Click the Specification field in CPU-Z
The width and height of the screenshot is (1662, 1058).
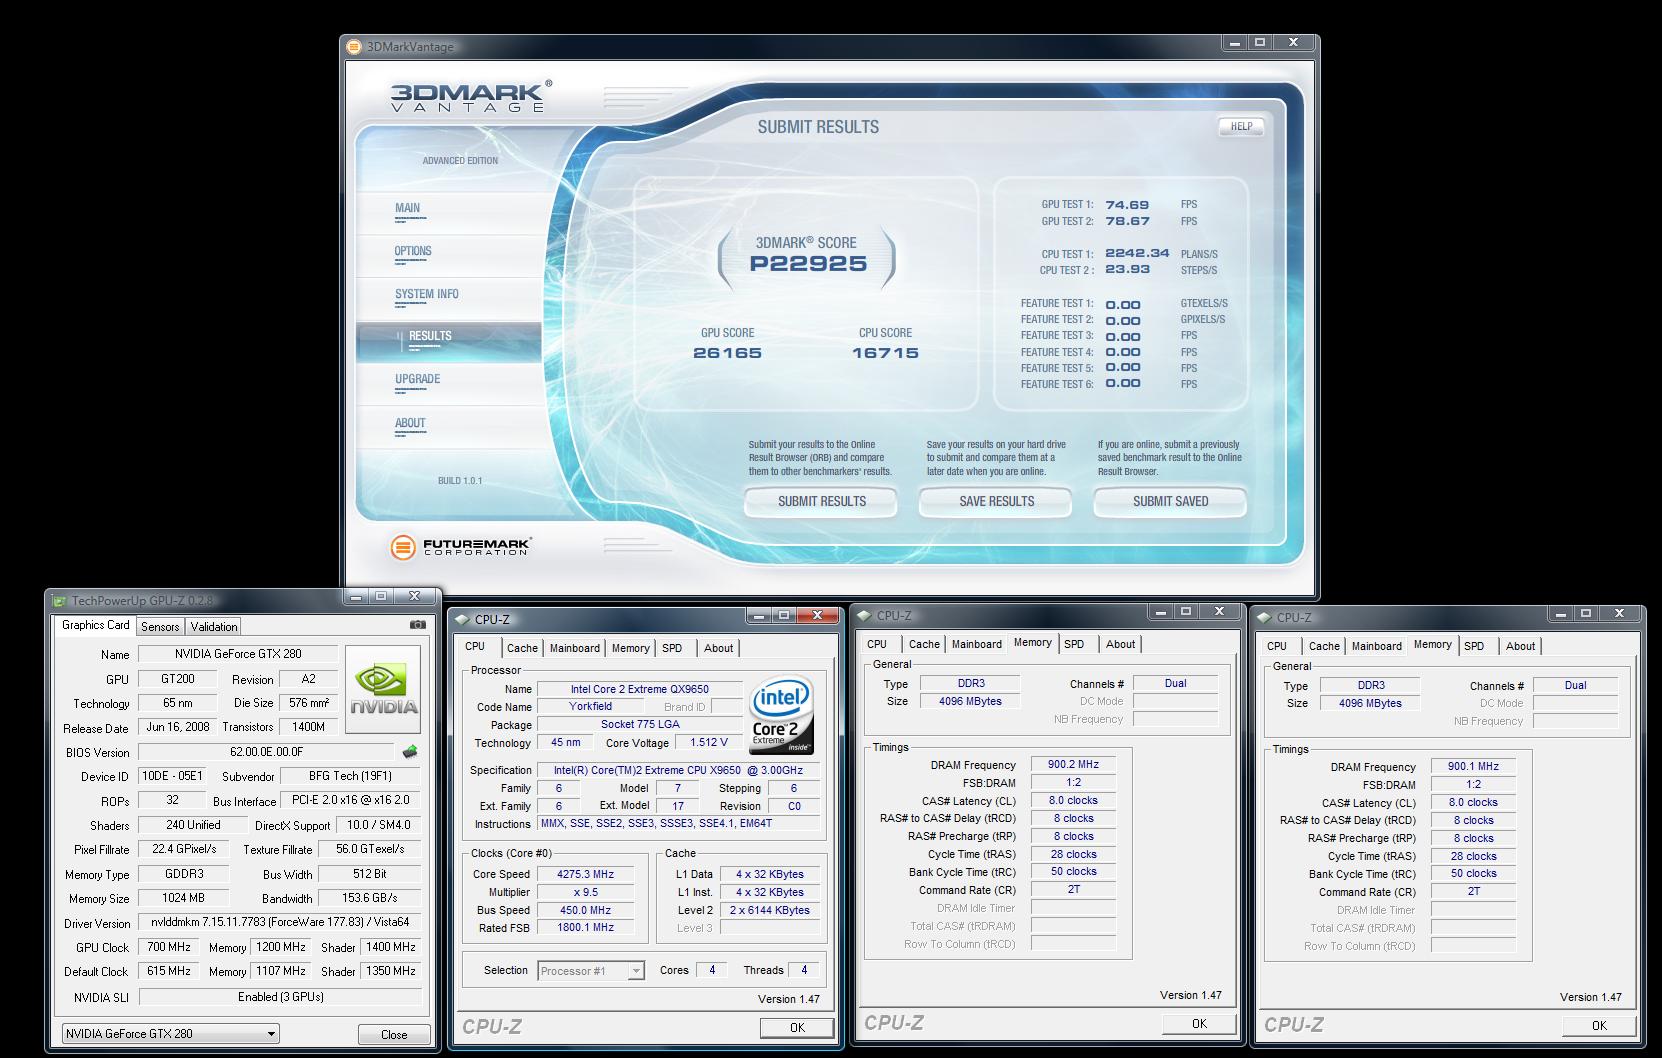679,770
